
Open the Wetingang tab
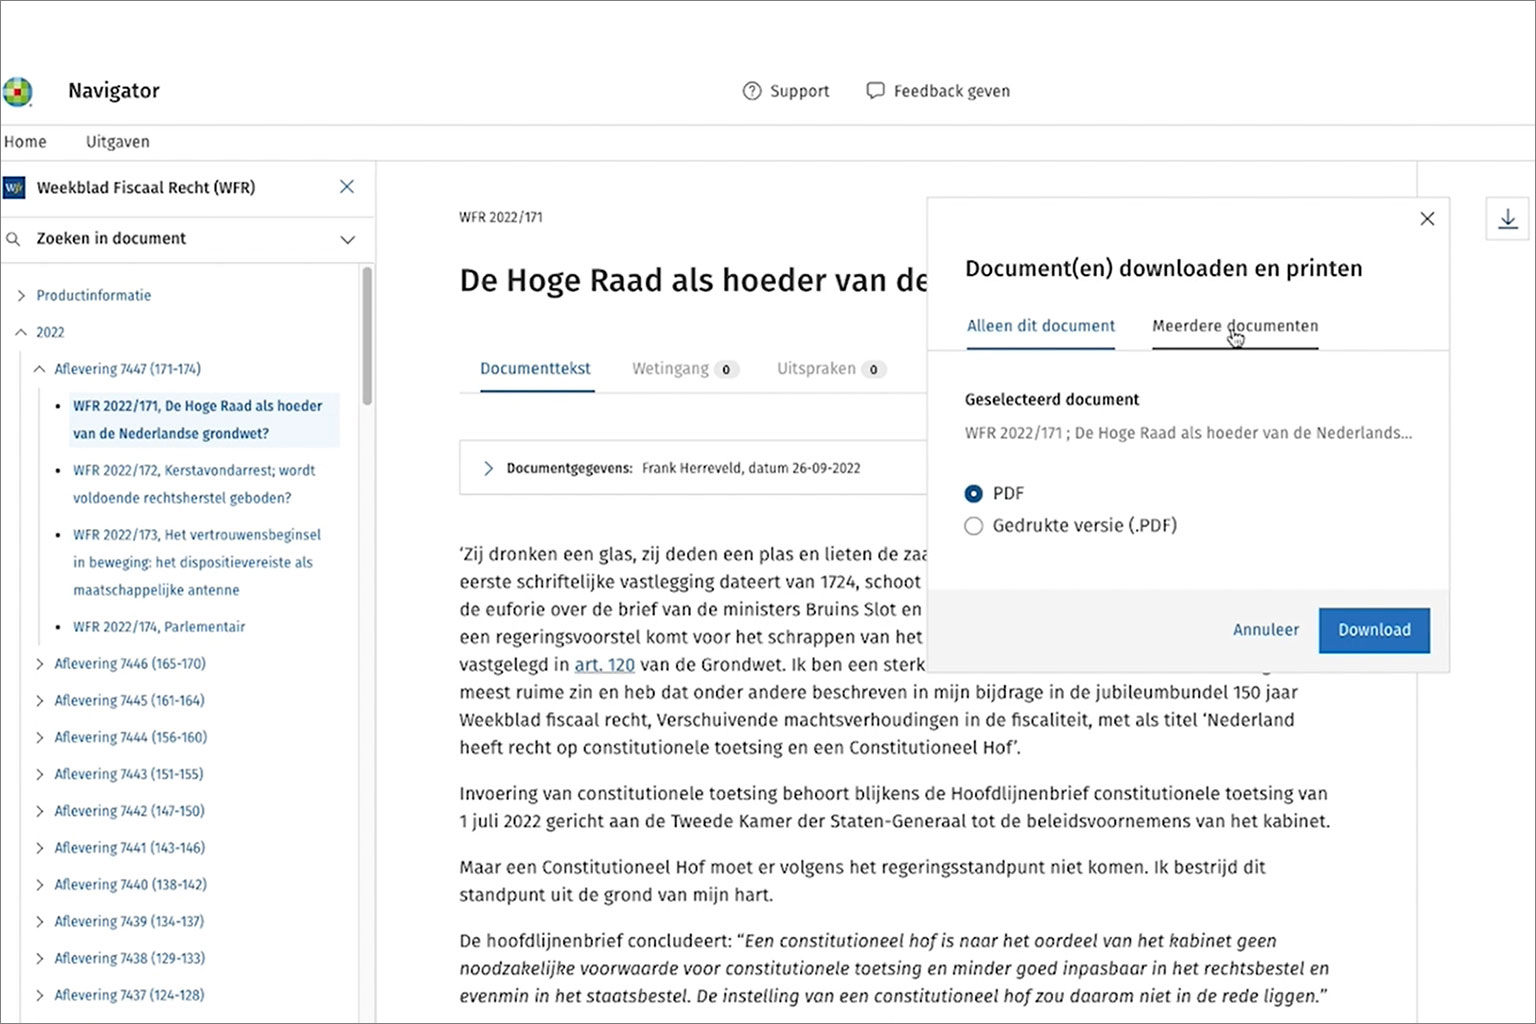click(x=670, y=369)
